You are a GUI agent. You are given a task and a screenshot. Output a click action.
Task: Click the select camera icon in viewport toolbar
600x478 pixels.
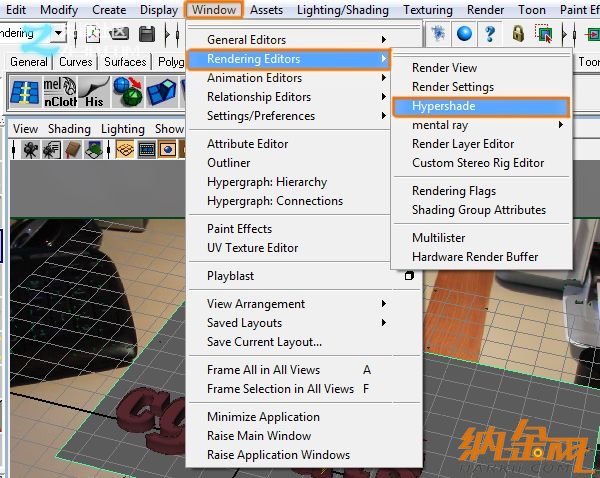[31, 150]
